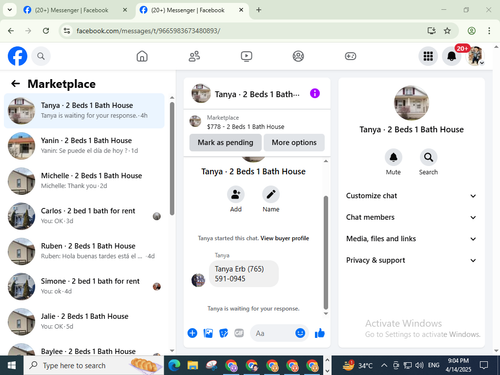
Task: Open Simone - 2 bed 1 bath for rent chat
Action: pyautogui.click(x=84, y=286)
